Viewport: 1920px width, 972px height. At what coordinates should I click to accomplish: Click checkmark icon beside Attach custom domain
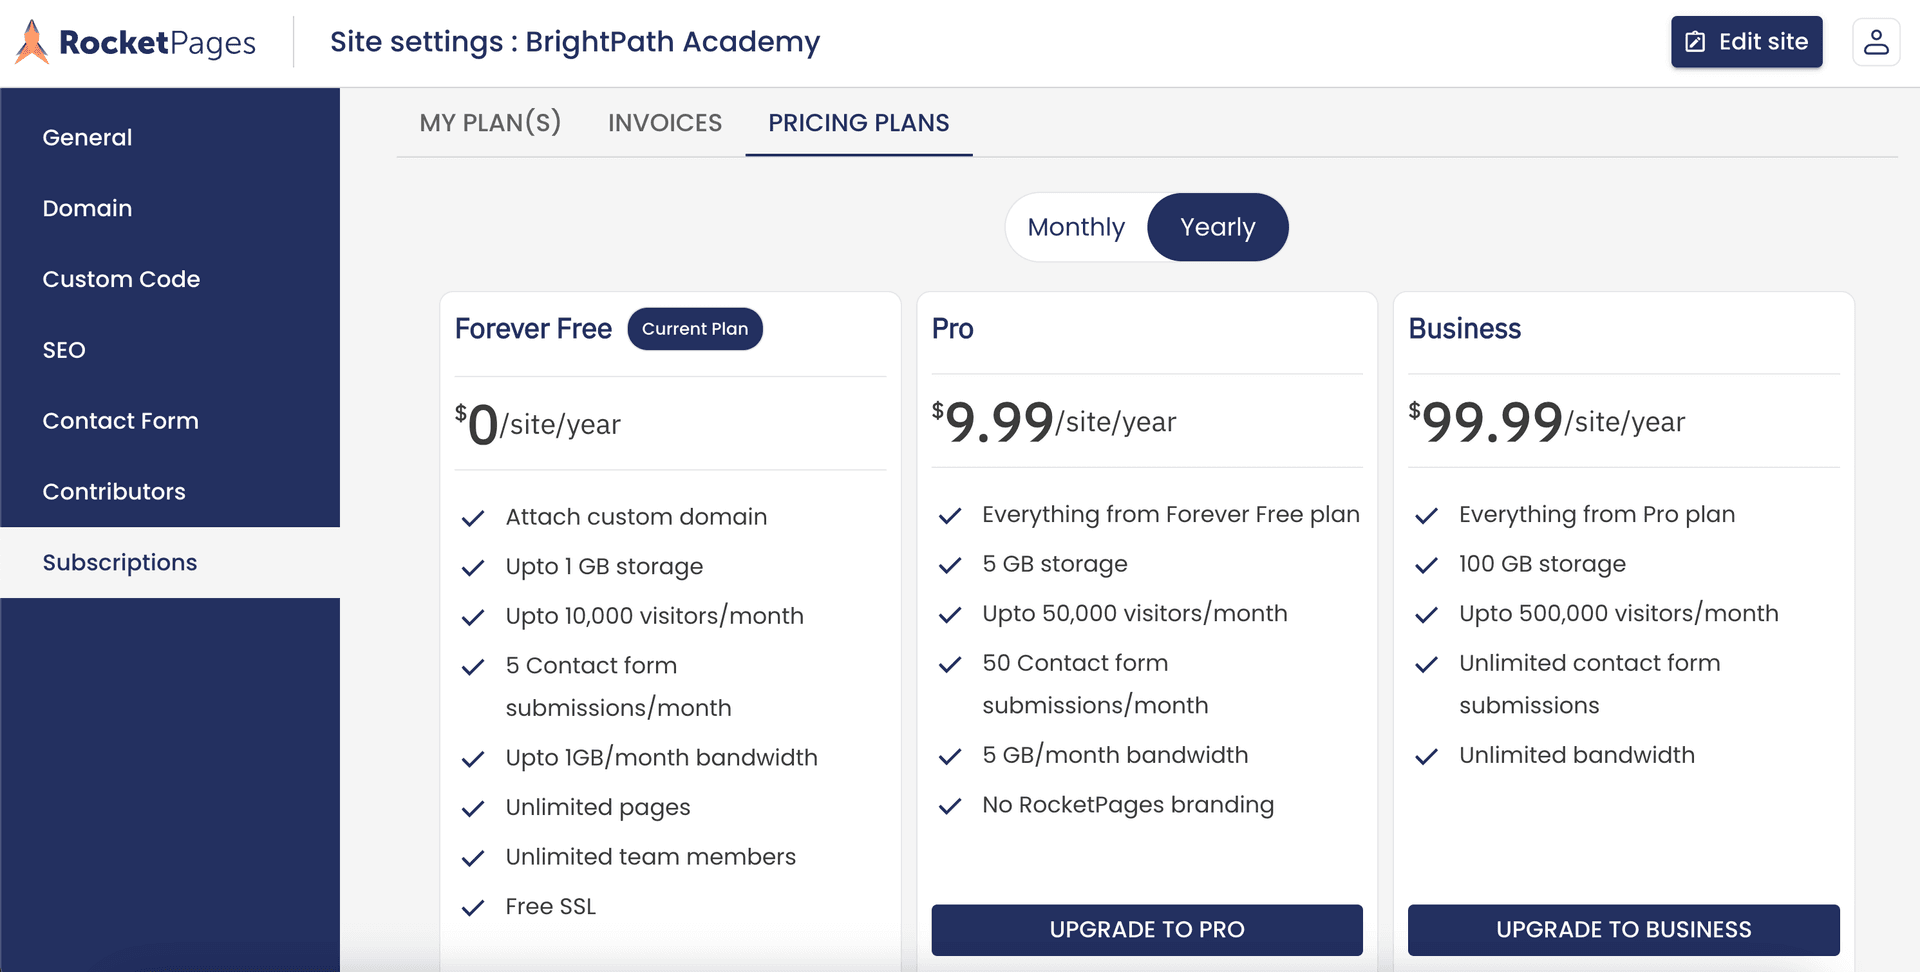click(x=473, y=518)
